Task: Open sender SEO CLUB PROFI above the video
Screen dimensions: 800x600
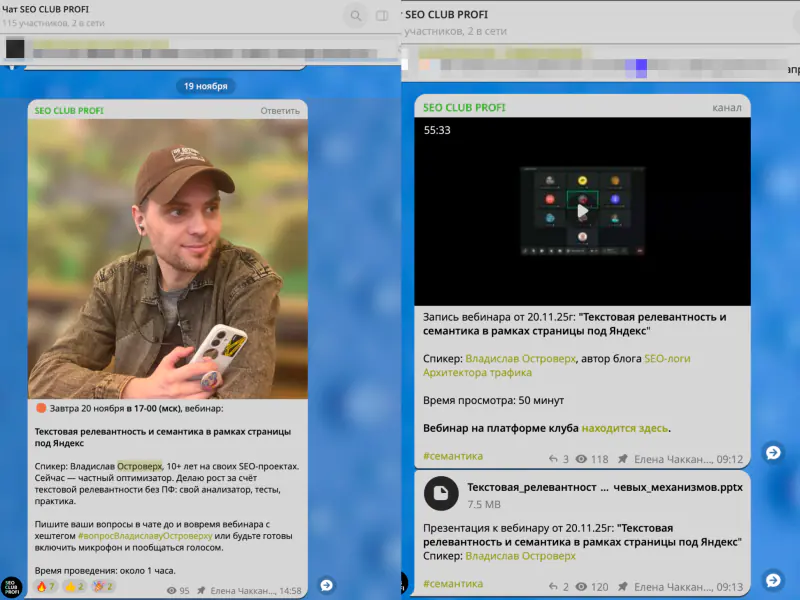Action: click(464, 108)
